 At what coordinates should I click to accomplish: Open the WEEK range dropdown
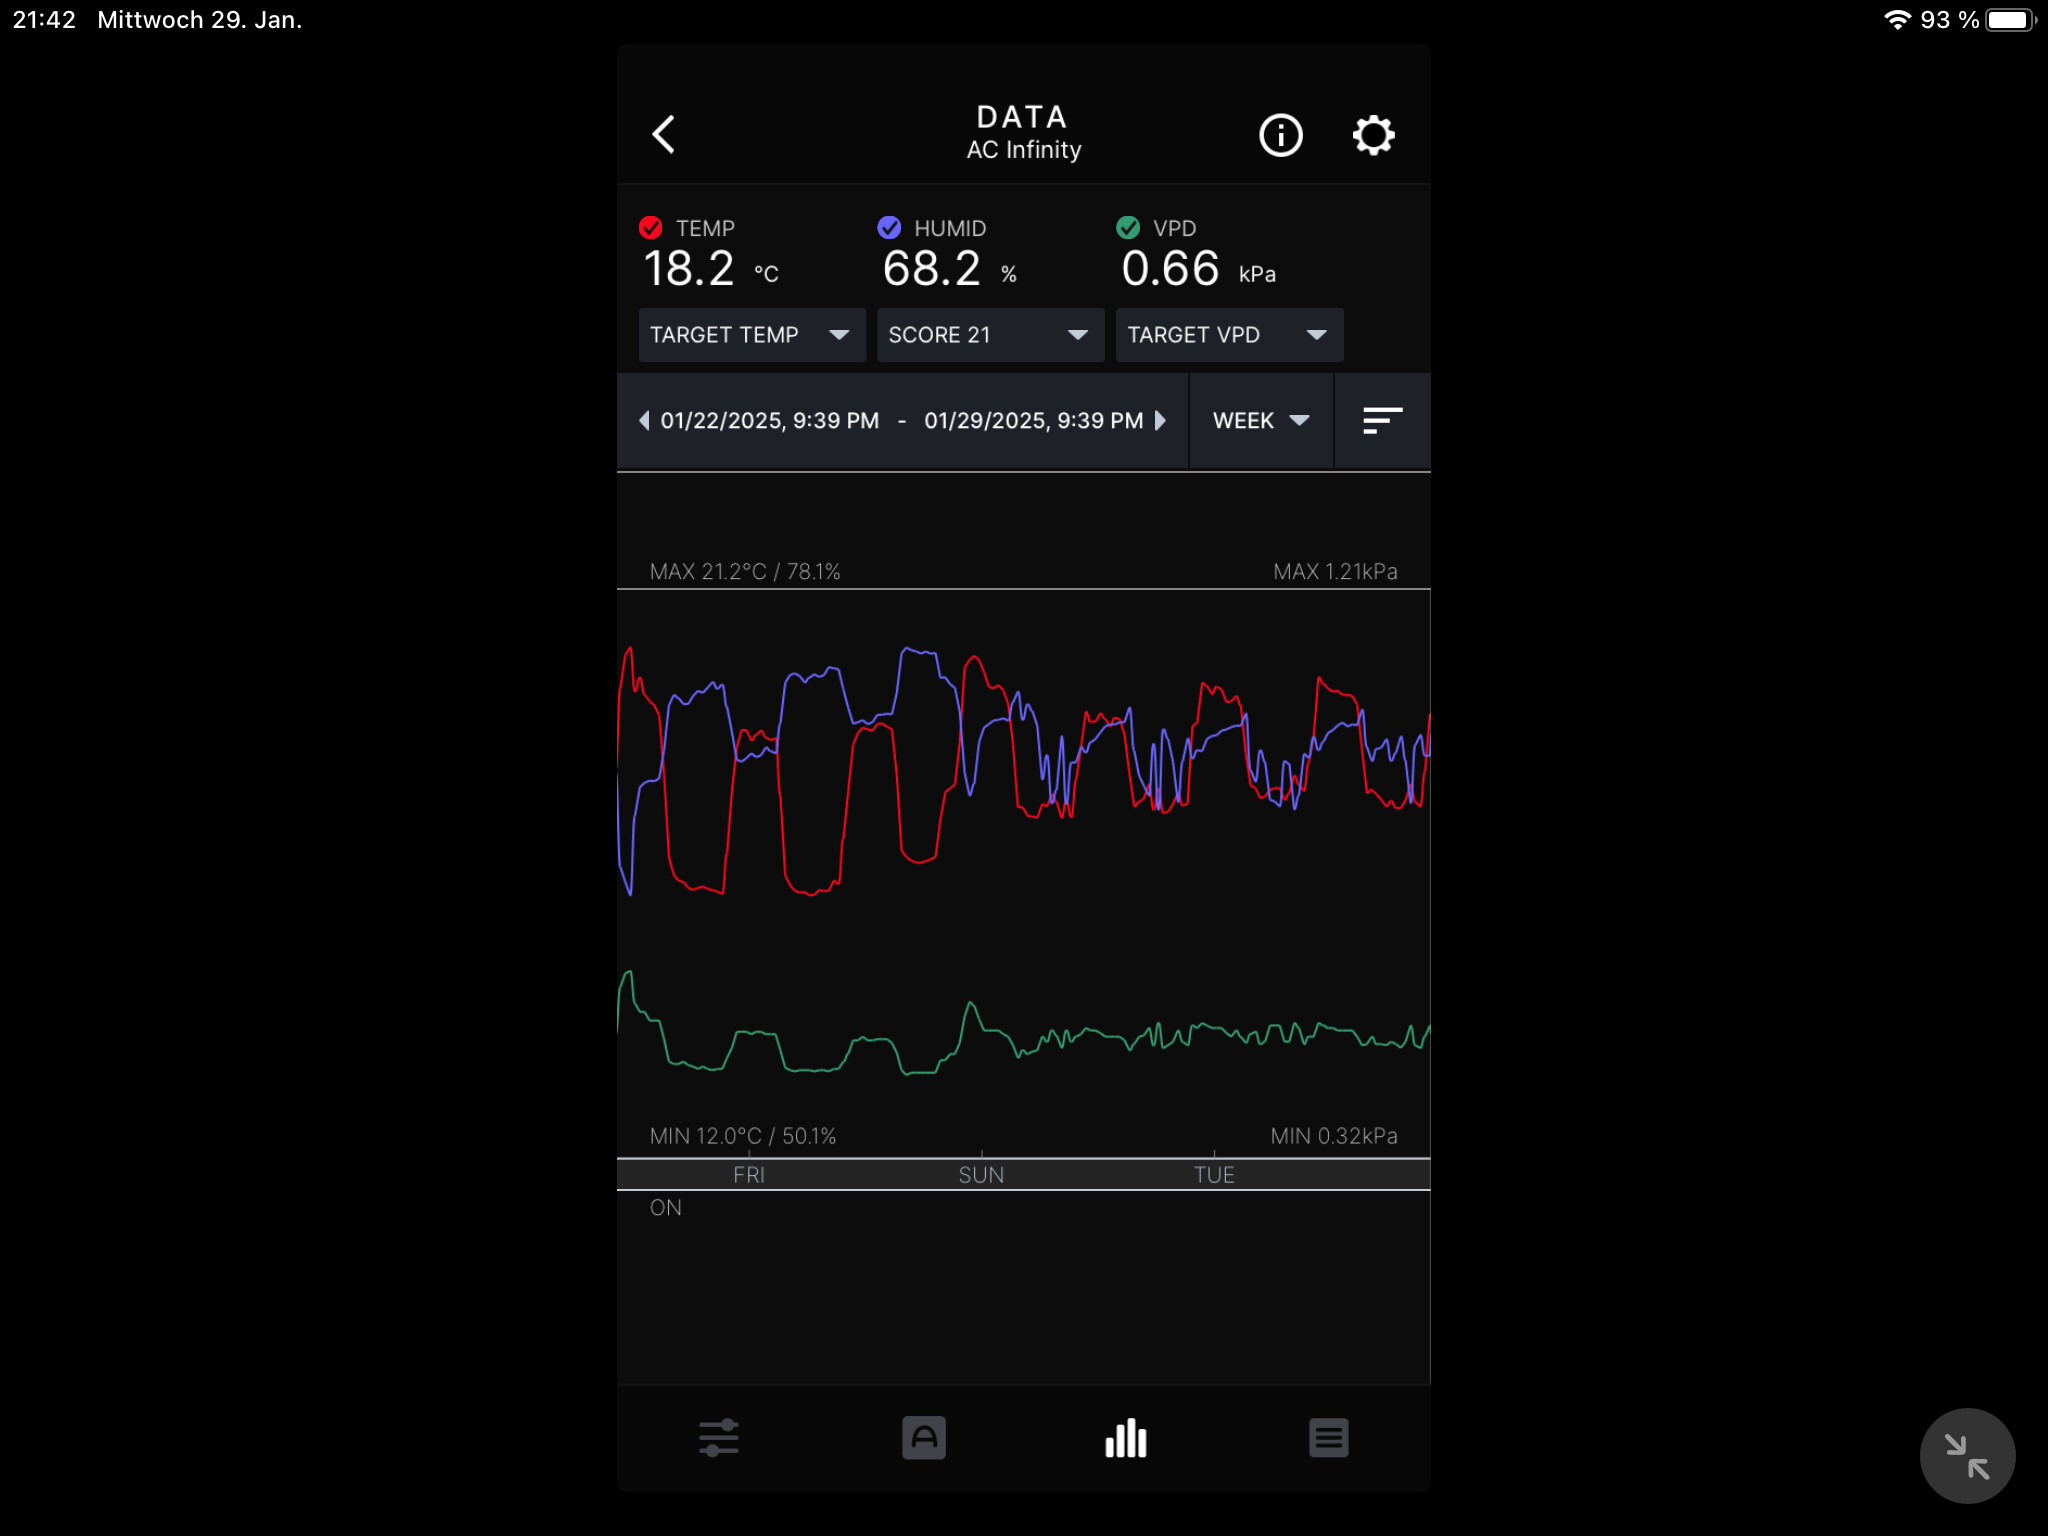click(1260, 421)
